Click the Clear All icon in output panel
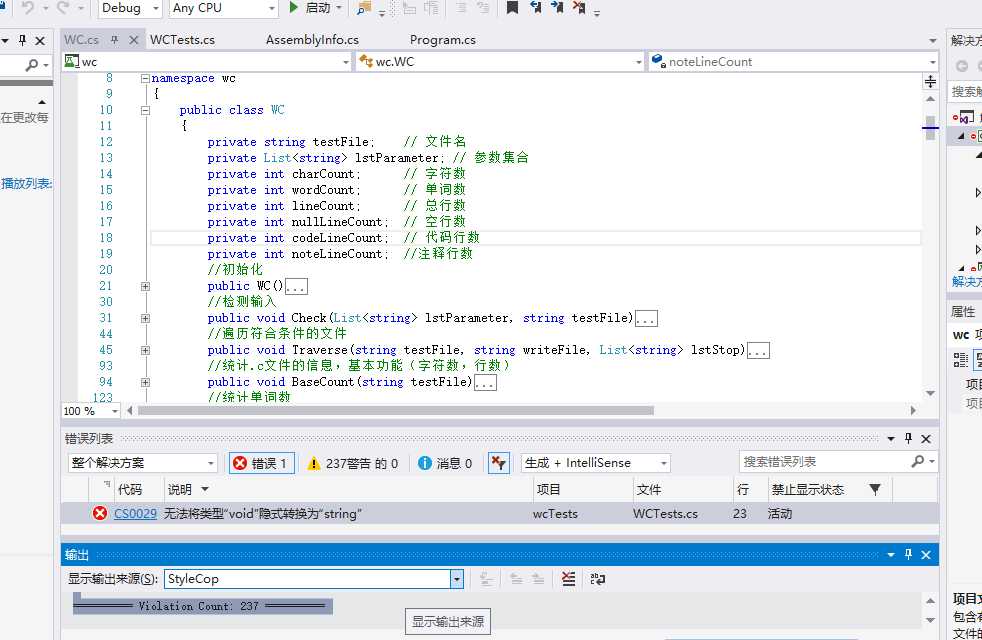This screenshot has height=640, width=982. (x=568, y=579)
